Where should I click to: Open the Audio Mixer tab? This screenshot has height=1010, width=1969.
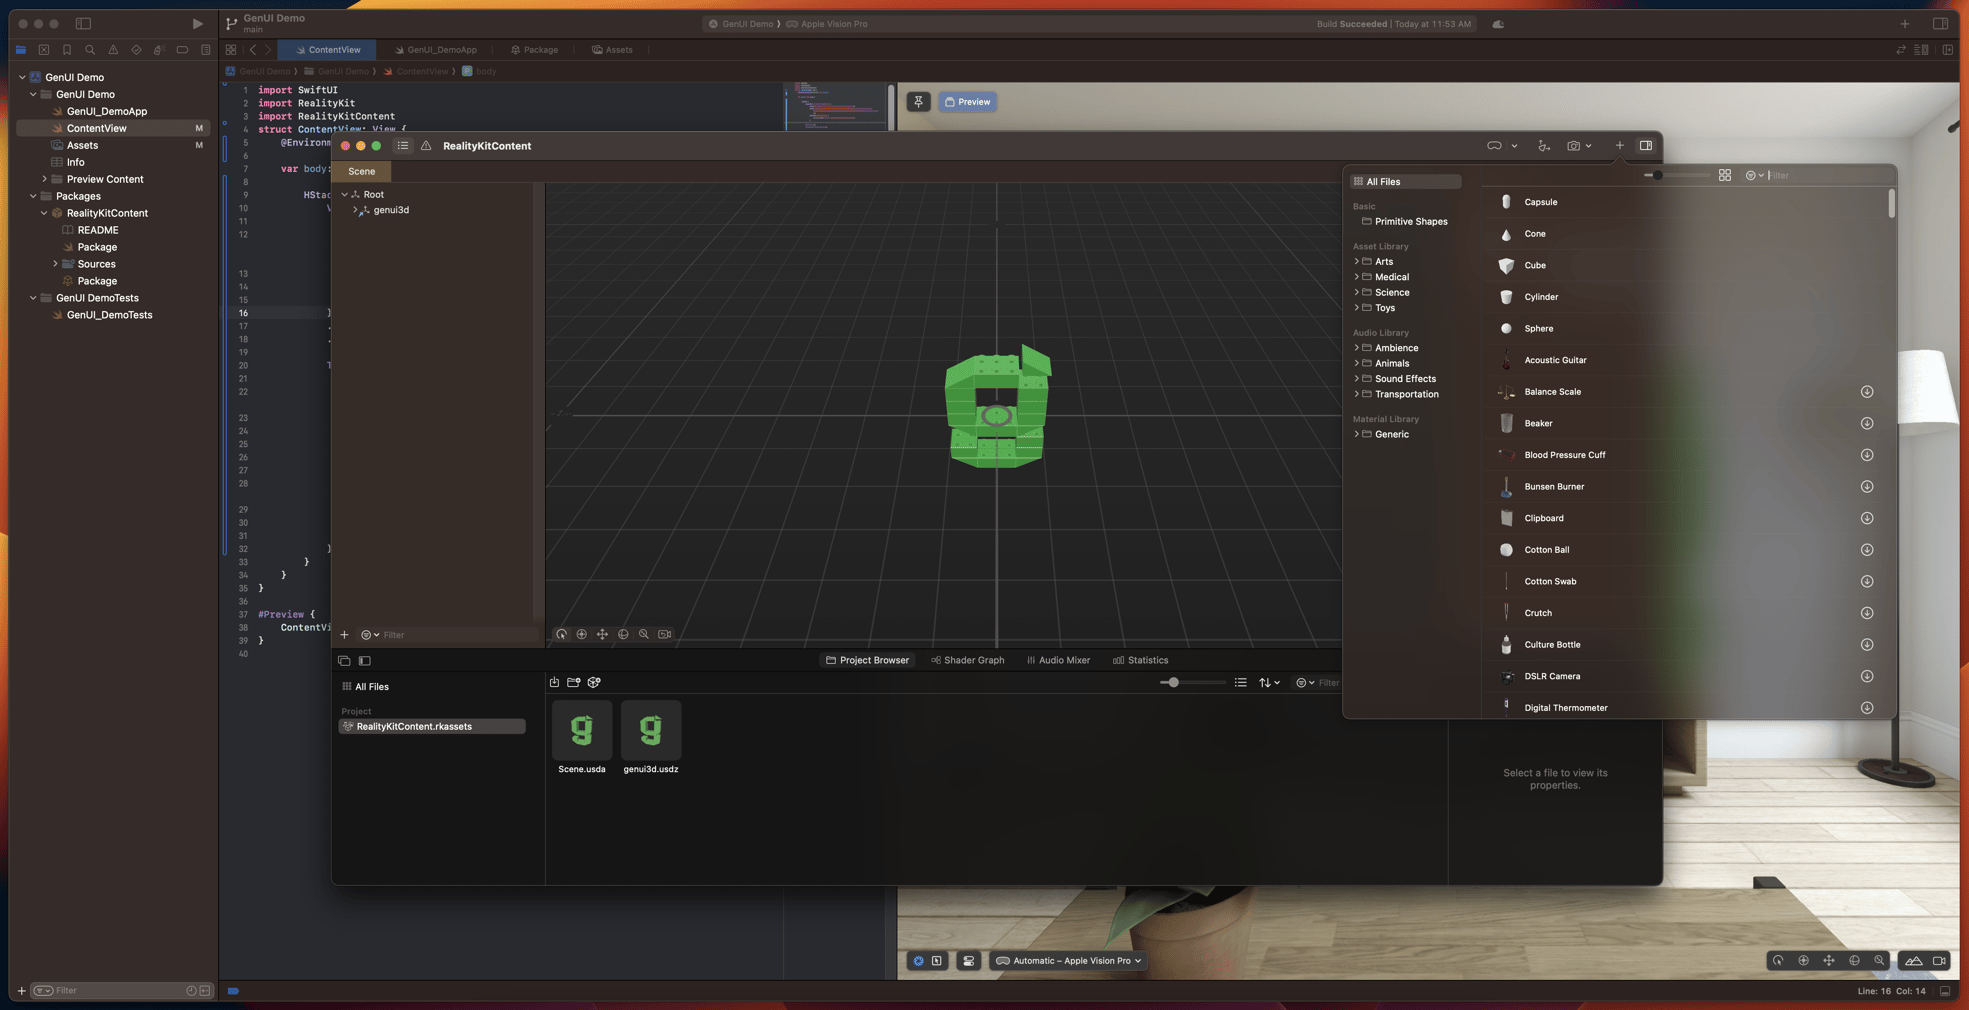point(1058,660)
